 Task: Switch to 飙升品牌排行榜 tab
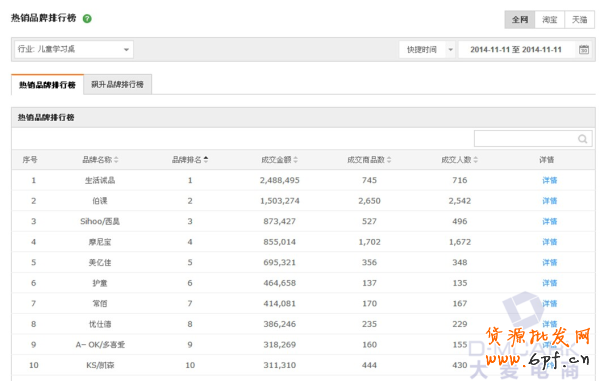coord(117,85)
